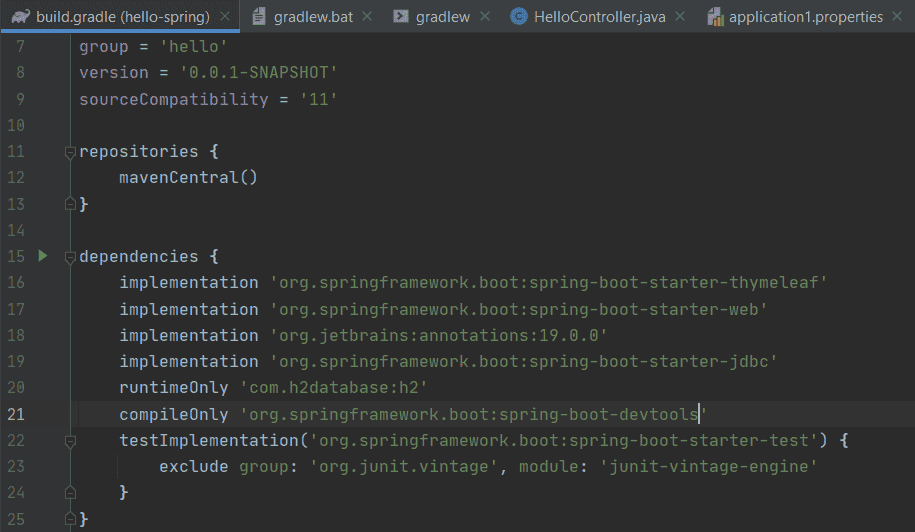Click line number 7 in gutter
Image resolution: width=915 pixels, height=532 pixels.
[20, 46]
